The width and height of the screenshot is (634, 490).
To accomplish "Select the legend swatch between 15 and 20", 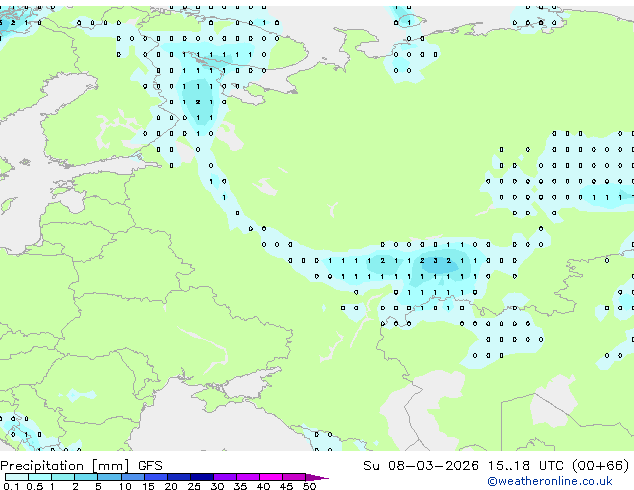I will 155,477.
